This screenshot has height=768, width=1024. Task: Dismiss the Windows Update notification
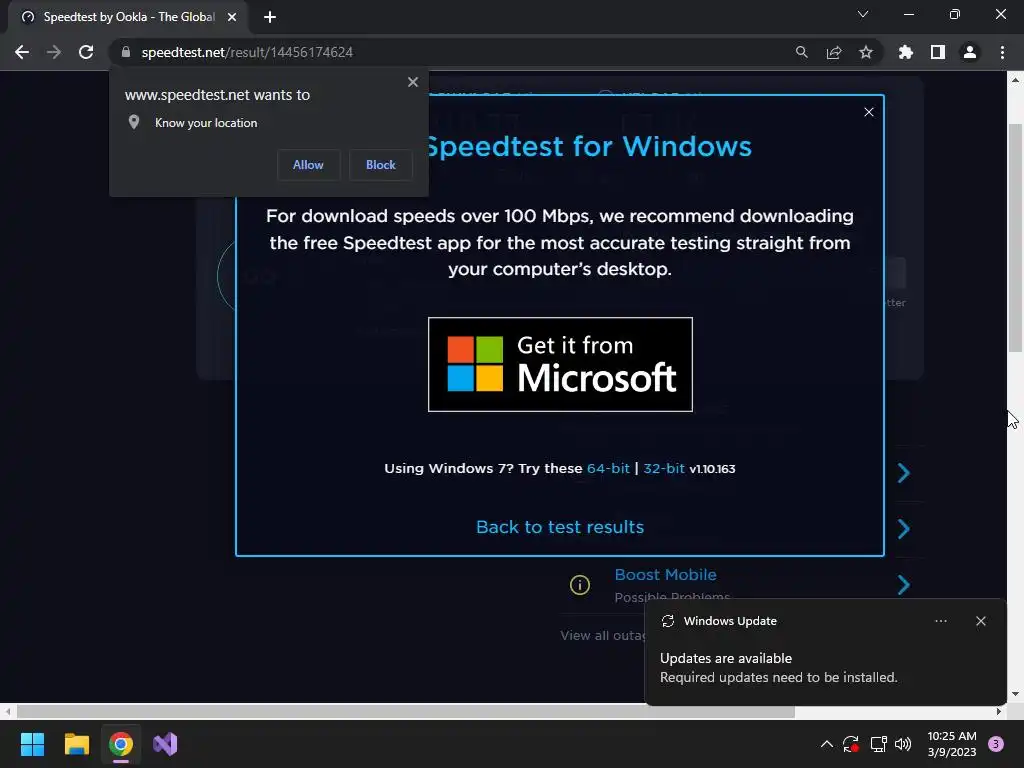click(980, 621)
